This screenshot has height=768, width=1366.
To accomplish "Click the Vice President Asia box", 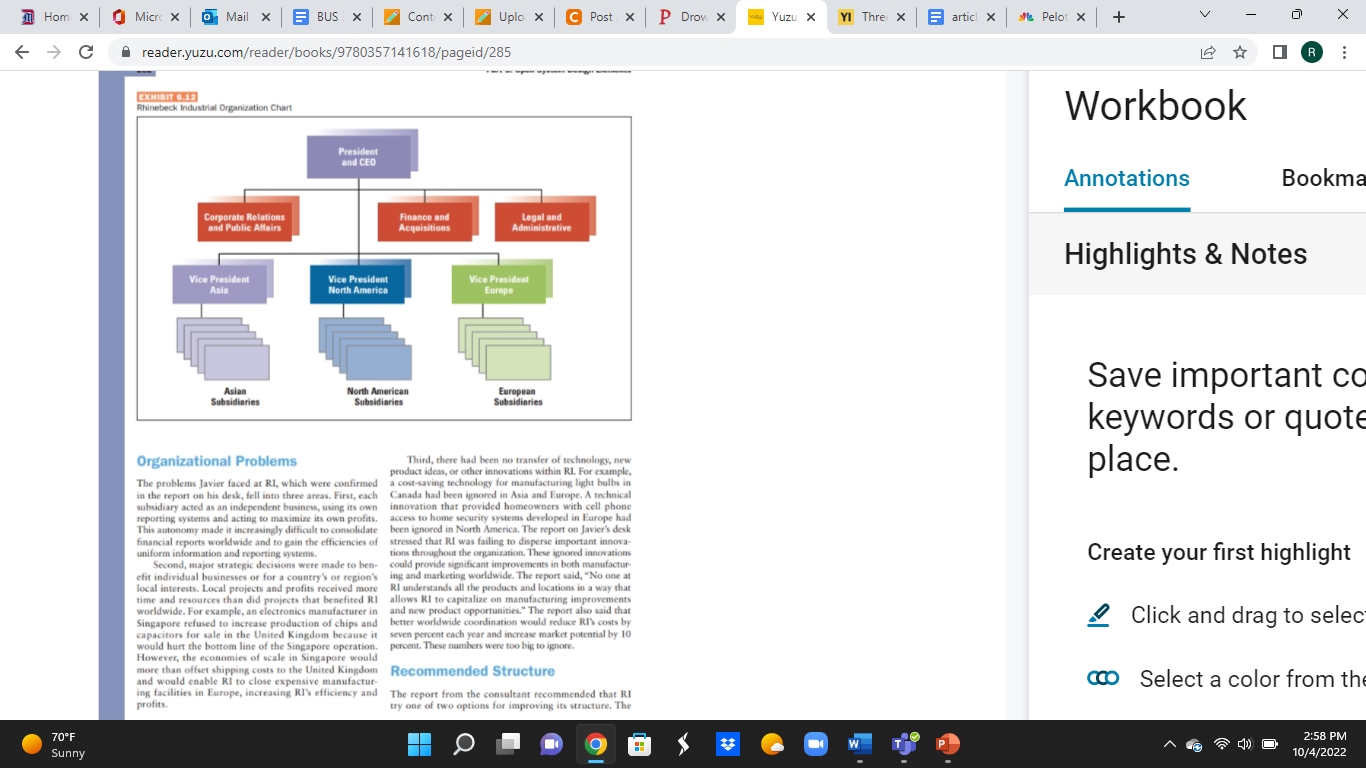I will (220, 285).
